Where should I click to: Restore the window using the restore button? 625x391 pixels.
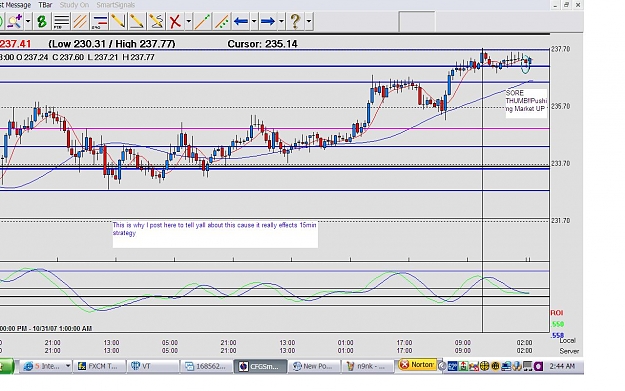point(566,5)
